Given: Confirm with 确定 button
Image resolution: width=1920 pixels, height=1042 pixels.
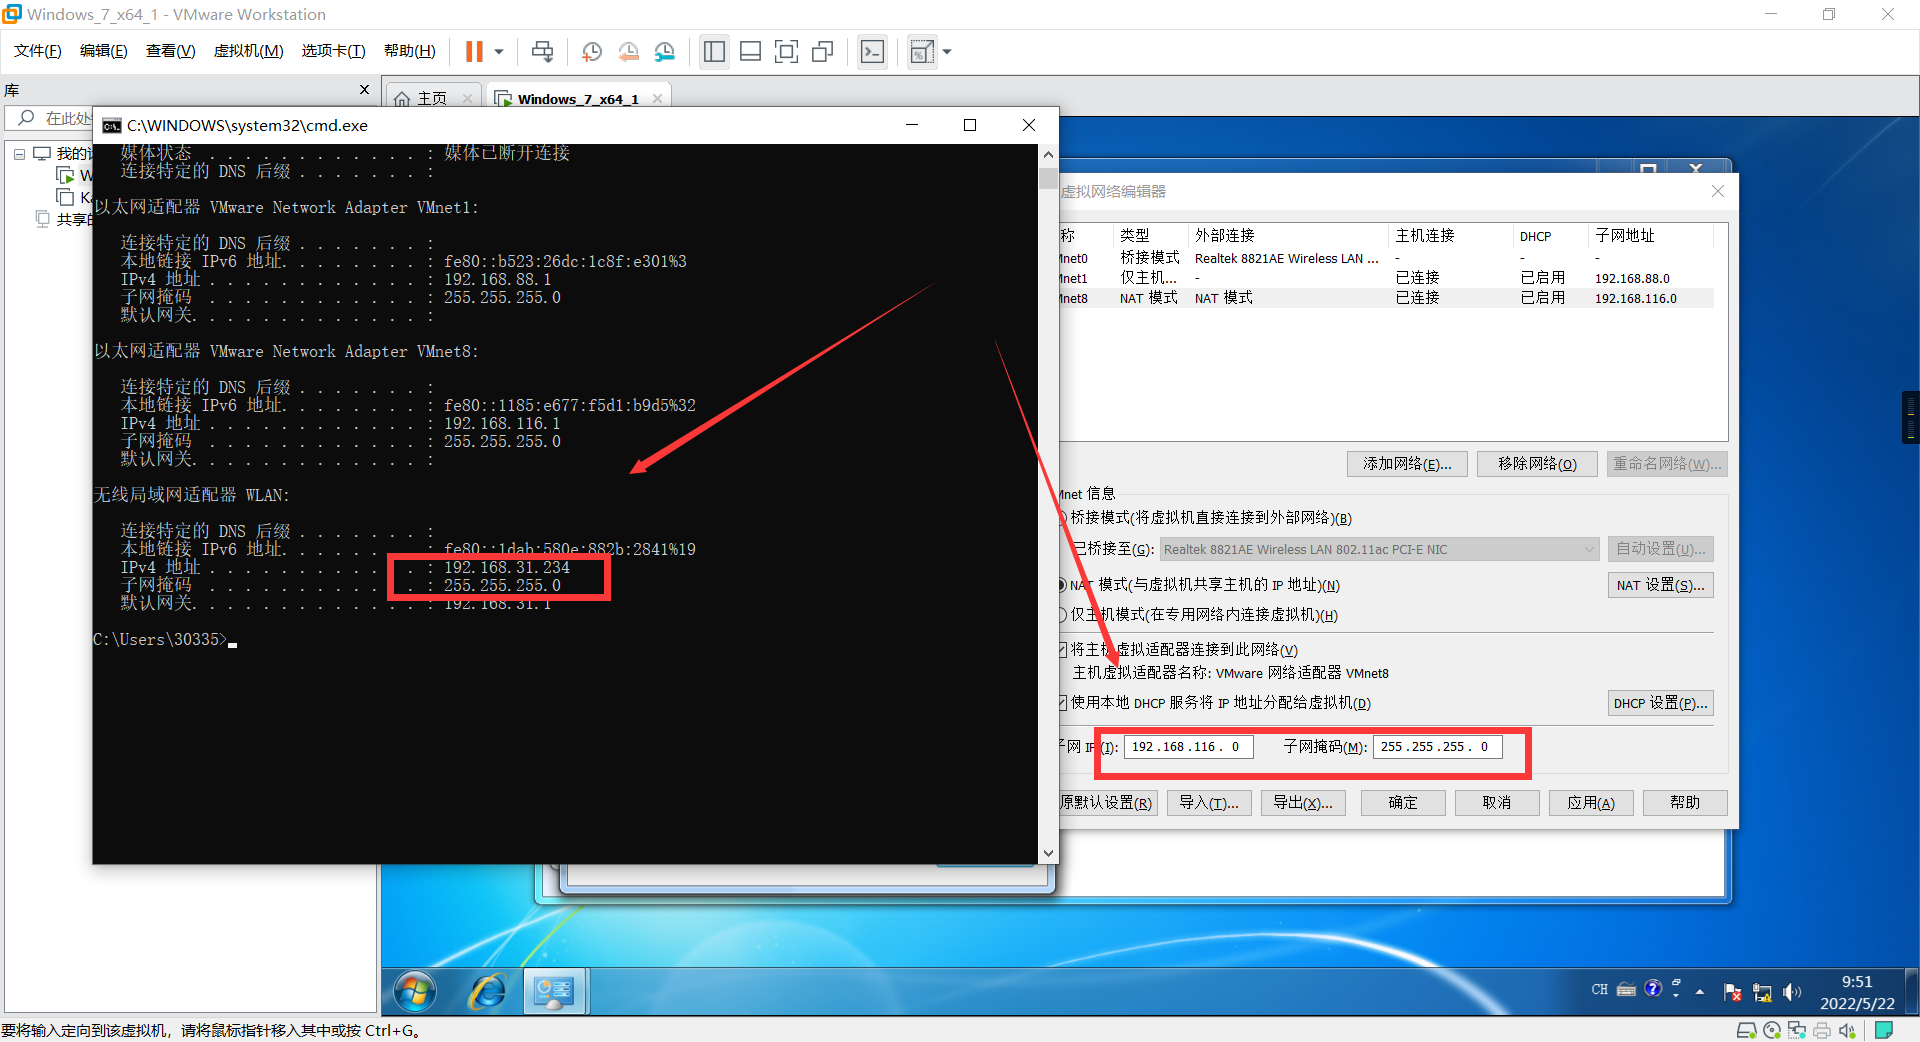Looking at the screenshot, I should click(x=1403, y=803).
